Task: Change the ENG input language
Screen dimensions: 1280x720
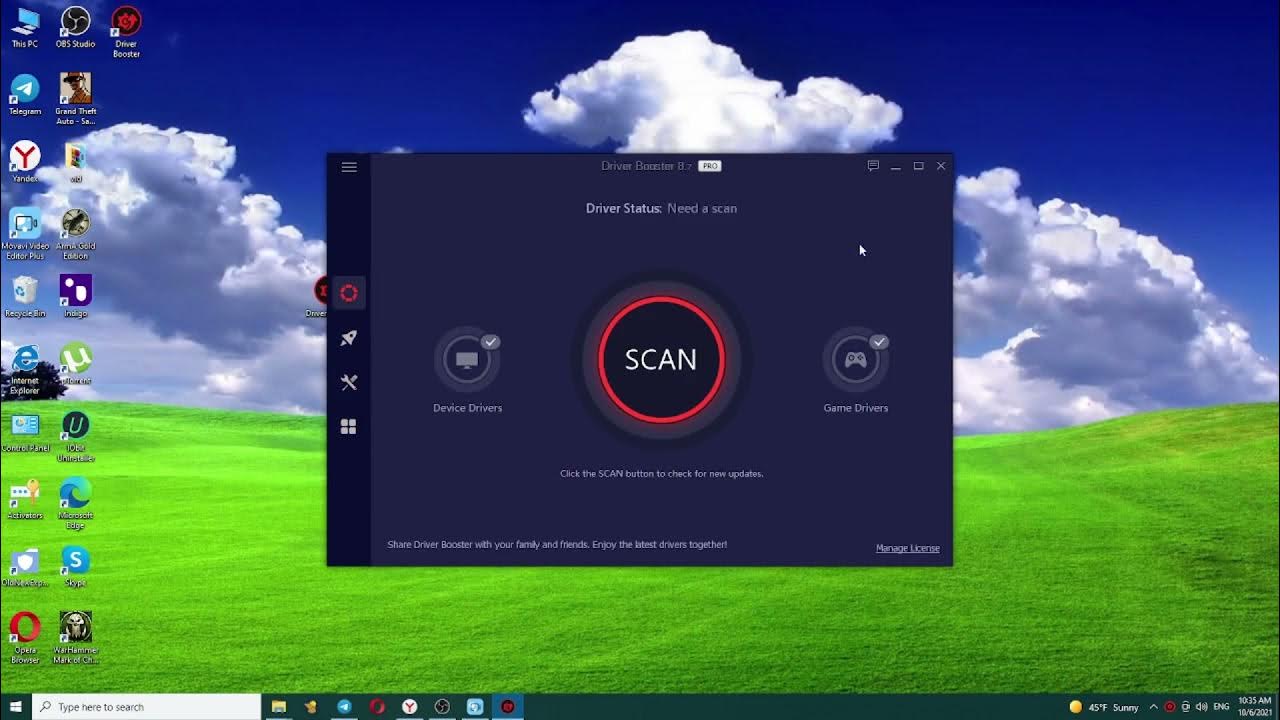Action: point(1221,707)
